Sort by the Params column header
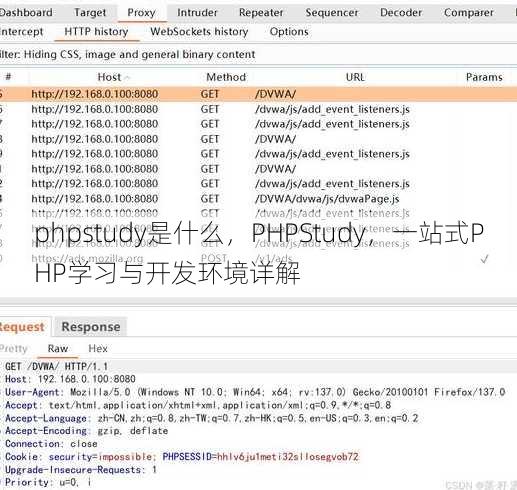 (484, 77)
